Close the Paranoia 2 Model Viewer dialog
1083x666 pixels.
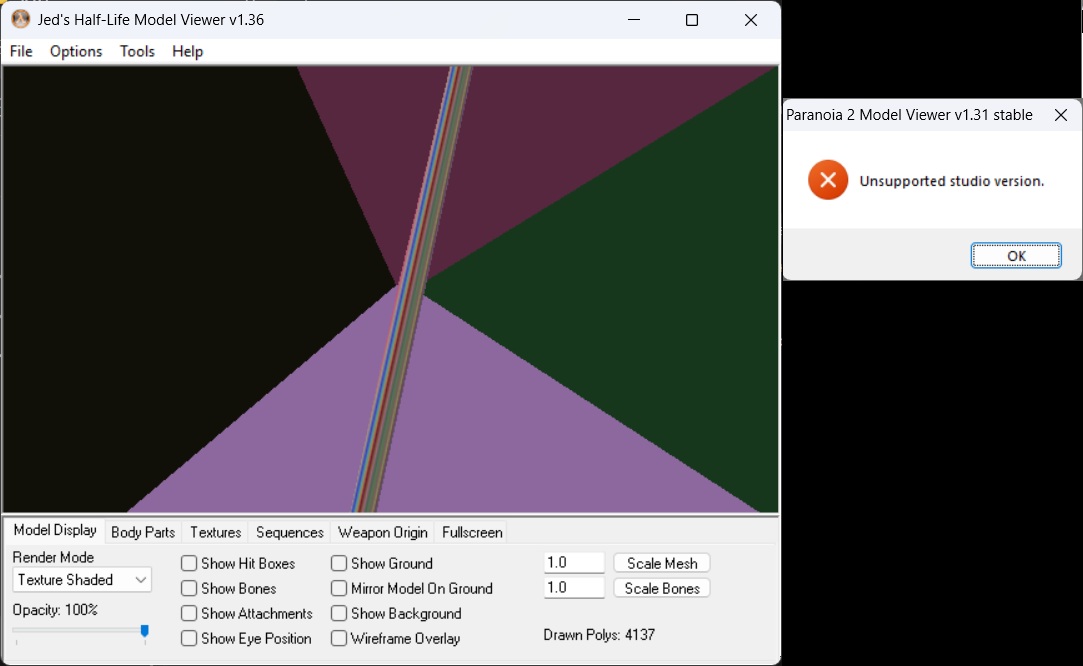click(1061, 115)
